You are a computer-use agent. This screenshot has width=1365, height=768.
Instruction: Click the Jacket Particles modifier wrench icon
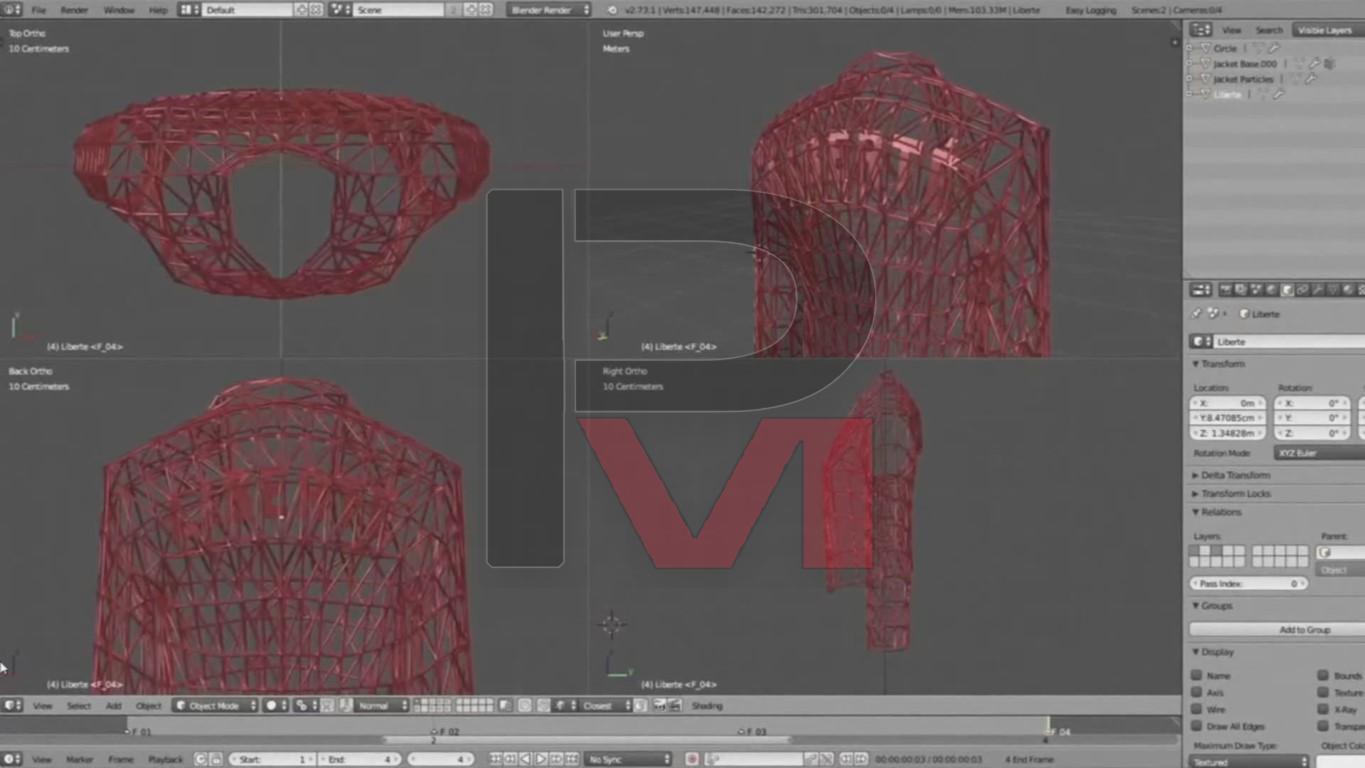(x=1310, y=79)
